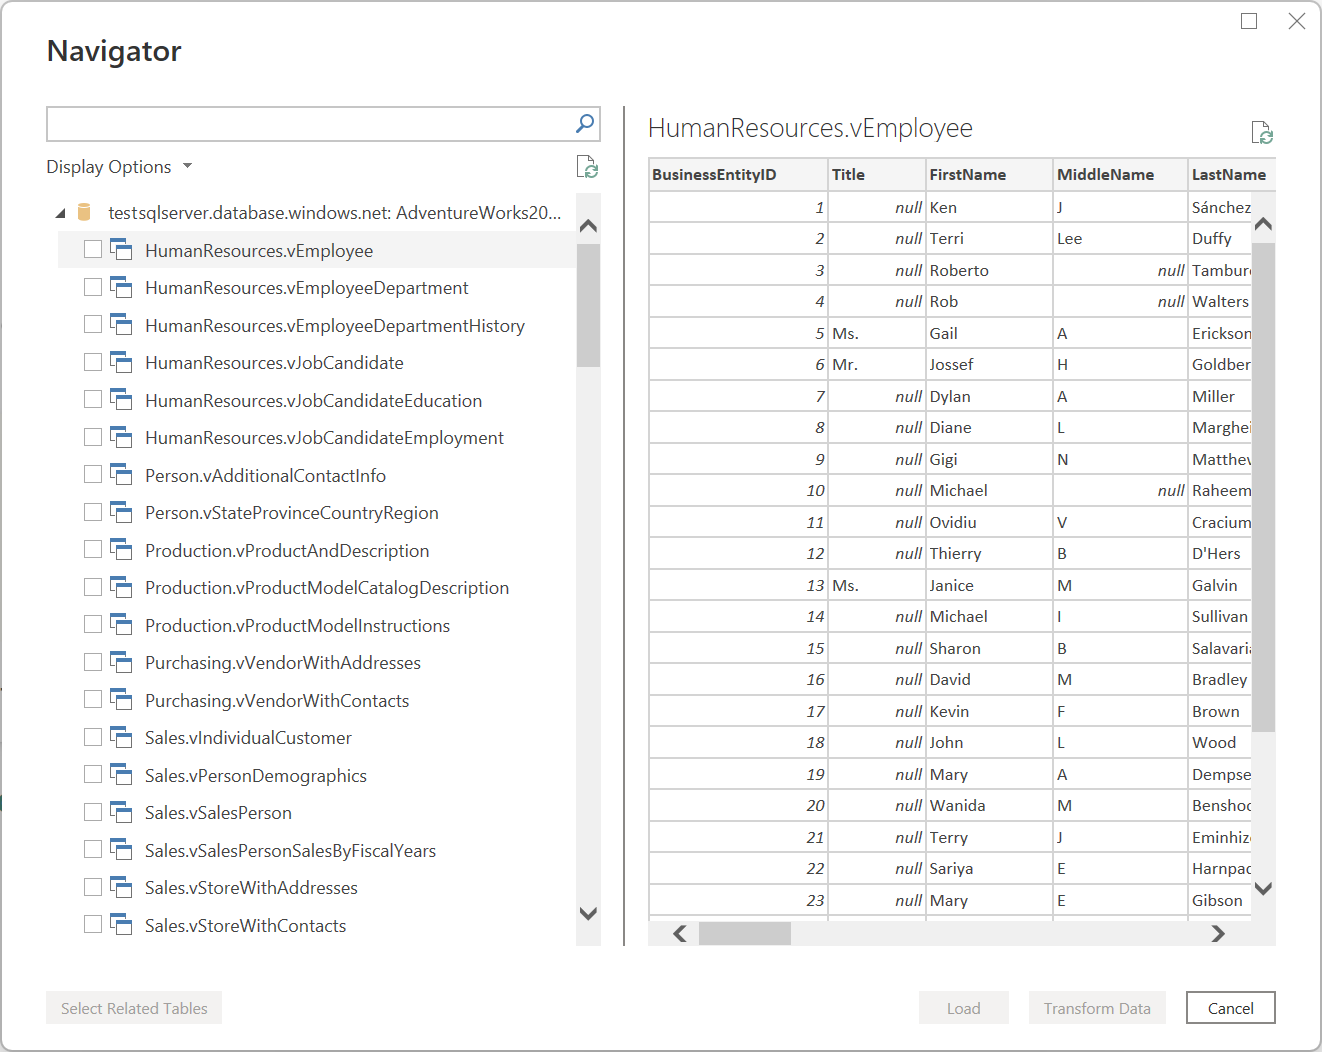Click the preview table right arrow
Image resolution: width=1322 pixels, height=1052 pixels.
[1217, 933]
